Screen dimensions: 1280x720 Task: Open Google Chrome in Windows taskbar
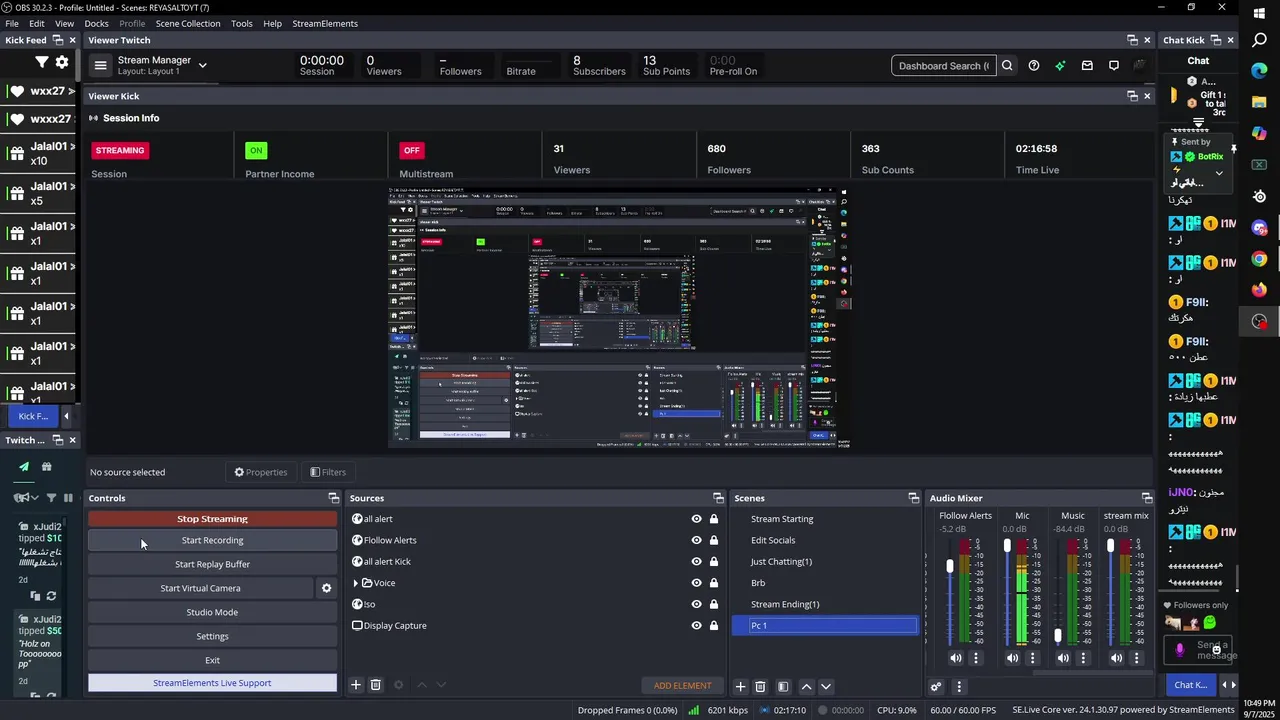(x=1260, y=259)
